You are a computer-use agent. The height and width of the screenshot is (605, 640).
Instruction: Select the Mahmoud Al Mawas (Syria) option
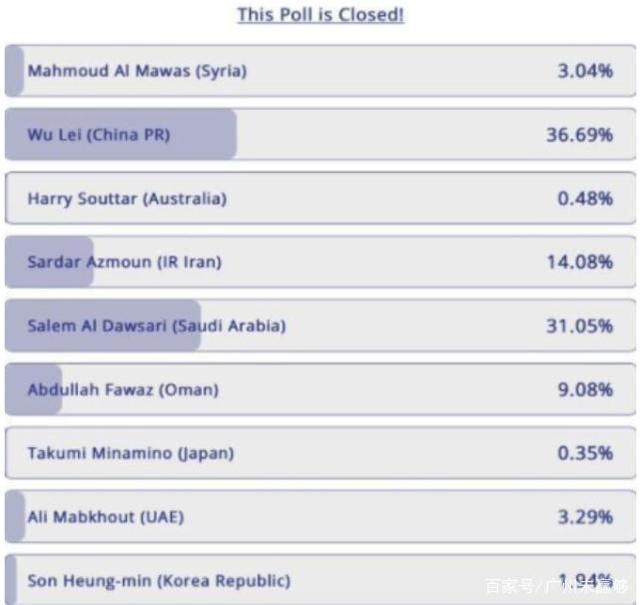click(x=137, y=71)
